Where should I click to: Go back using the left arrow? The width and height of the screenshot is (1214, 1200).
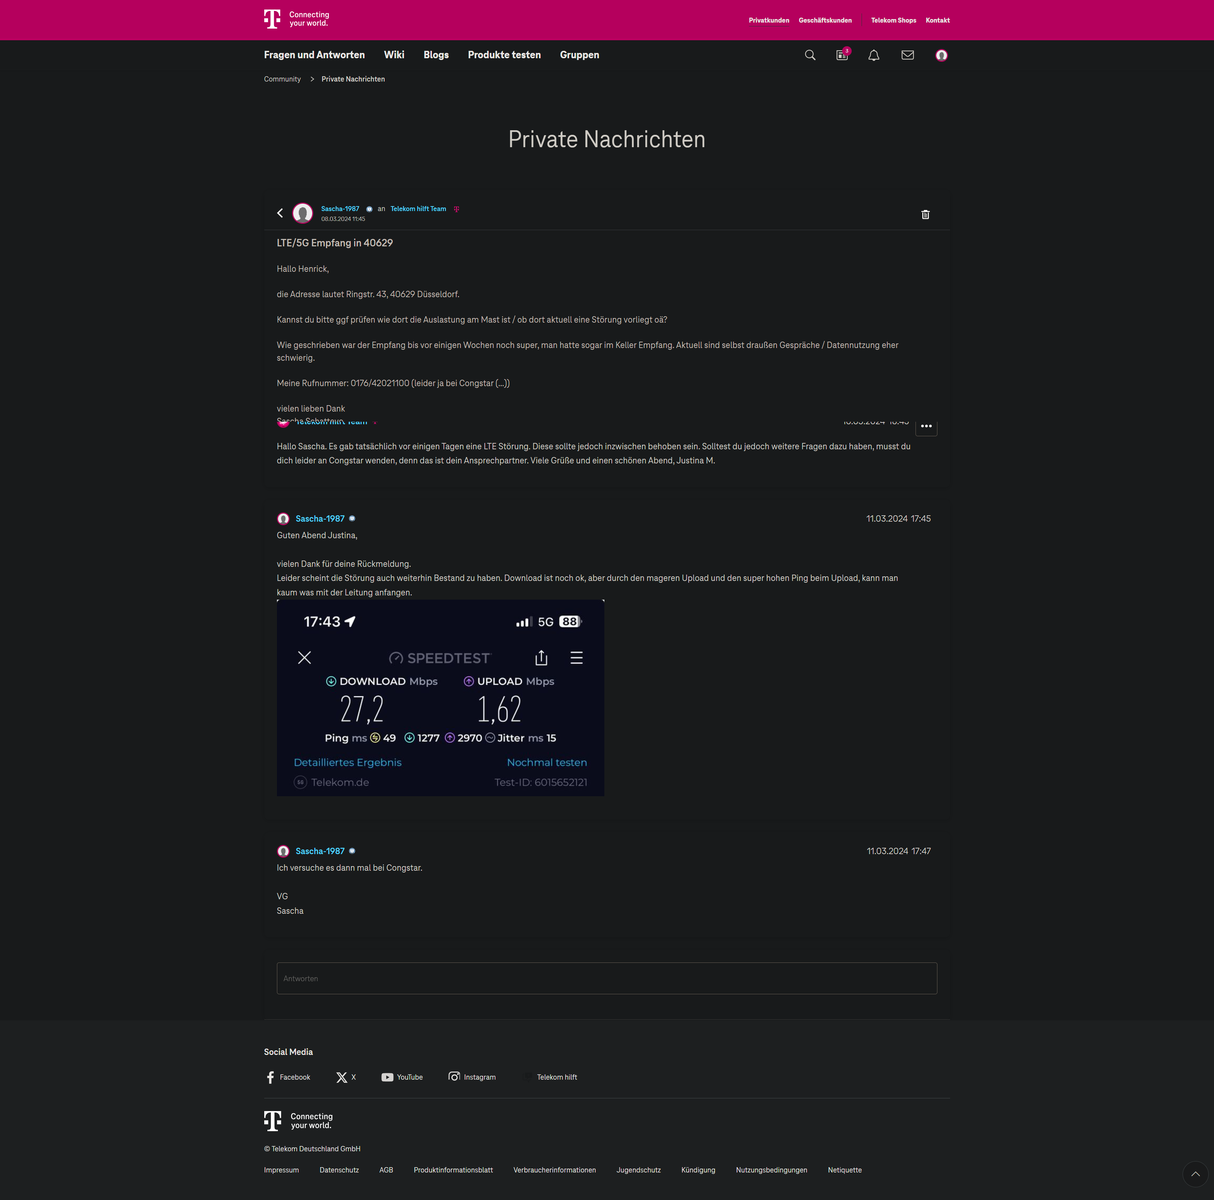[280, 213]
